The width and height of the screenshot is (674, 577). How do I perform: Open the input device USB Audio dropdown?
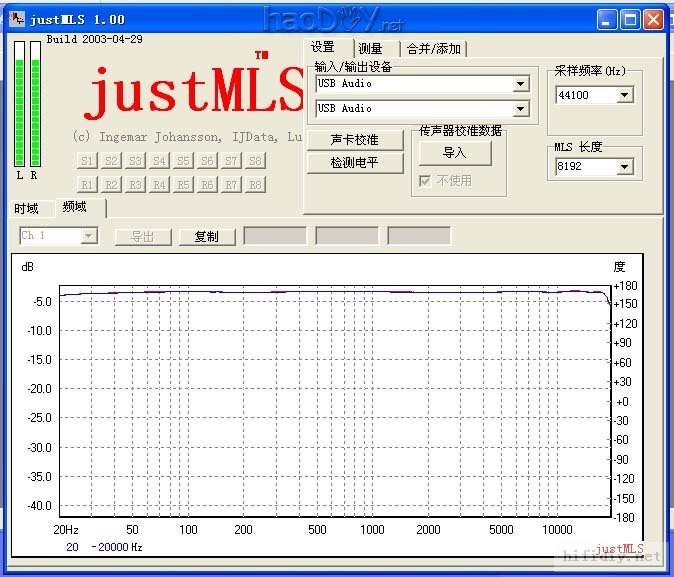[x=521, y=84]
